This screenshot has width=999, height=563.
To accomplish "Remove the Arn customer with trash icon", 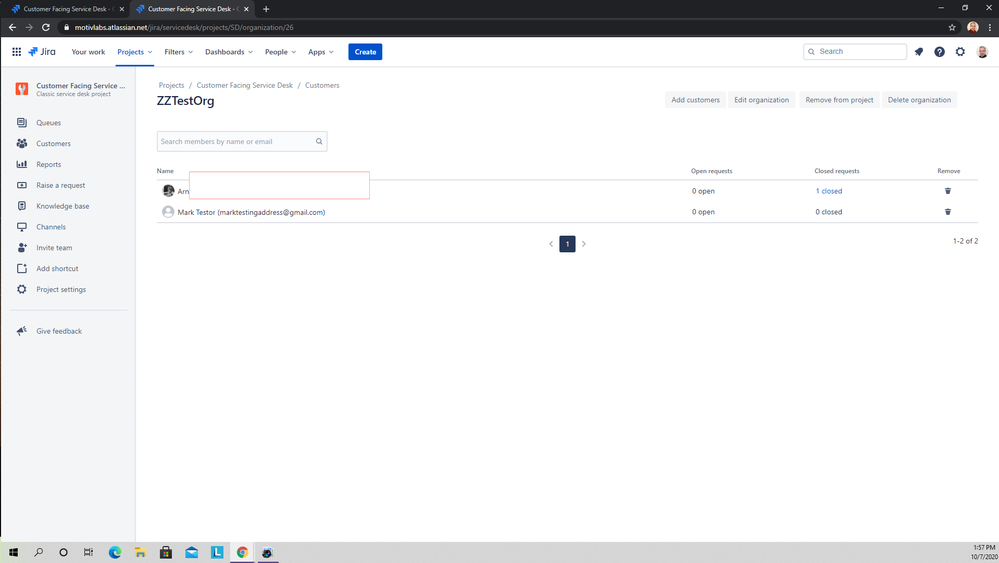I will 947,191.
